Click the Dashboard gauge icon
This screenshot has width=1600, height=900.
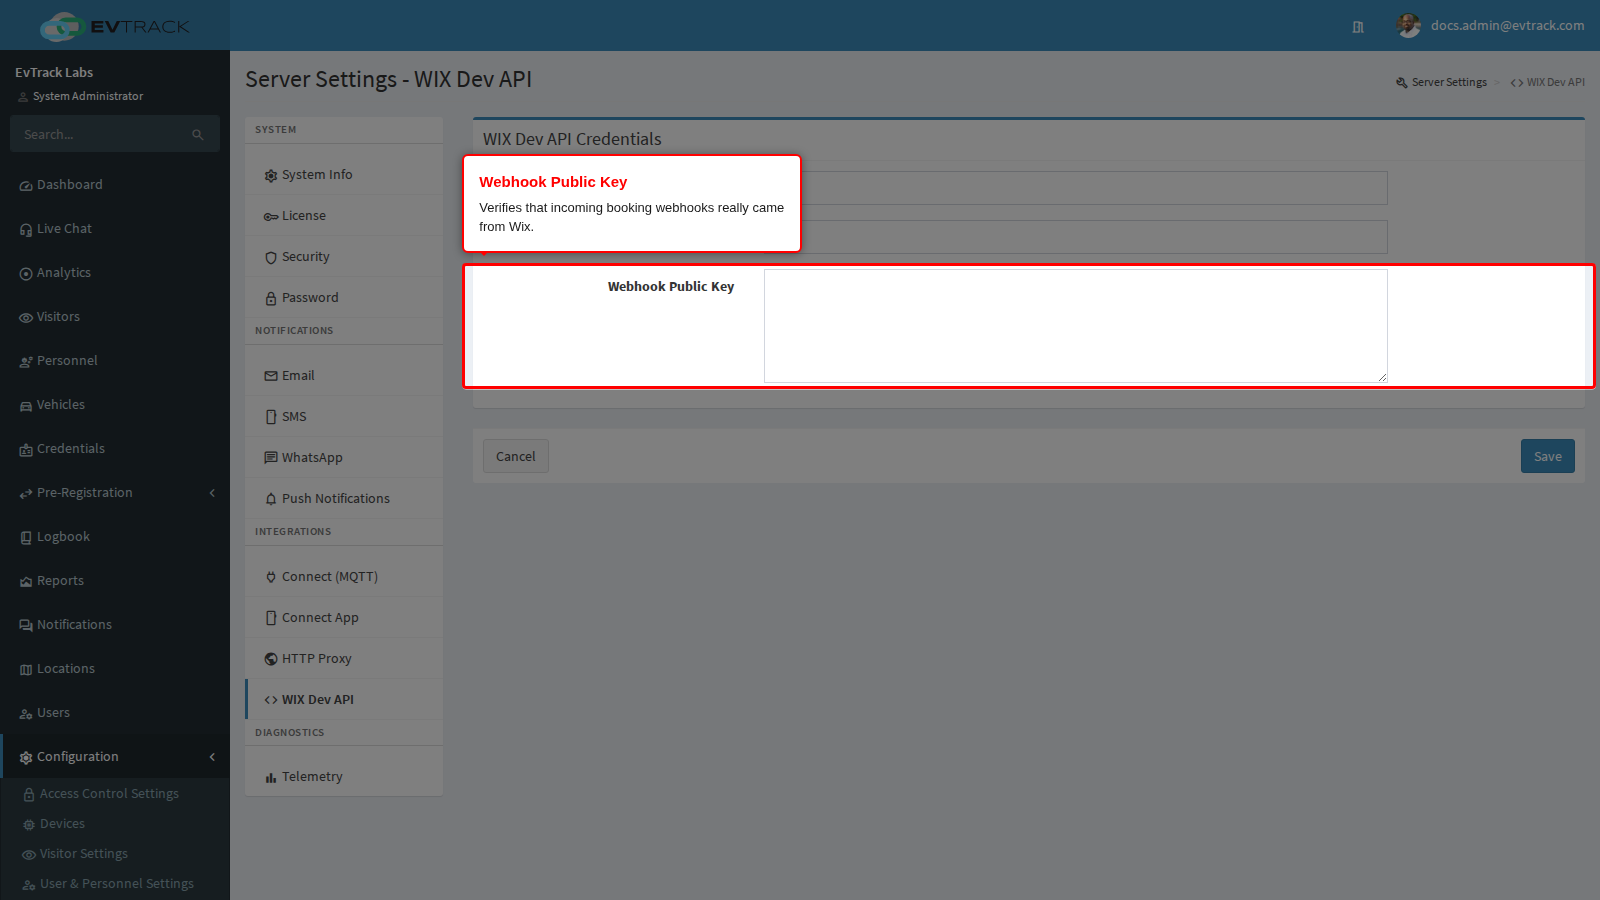26,186
